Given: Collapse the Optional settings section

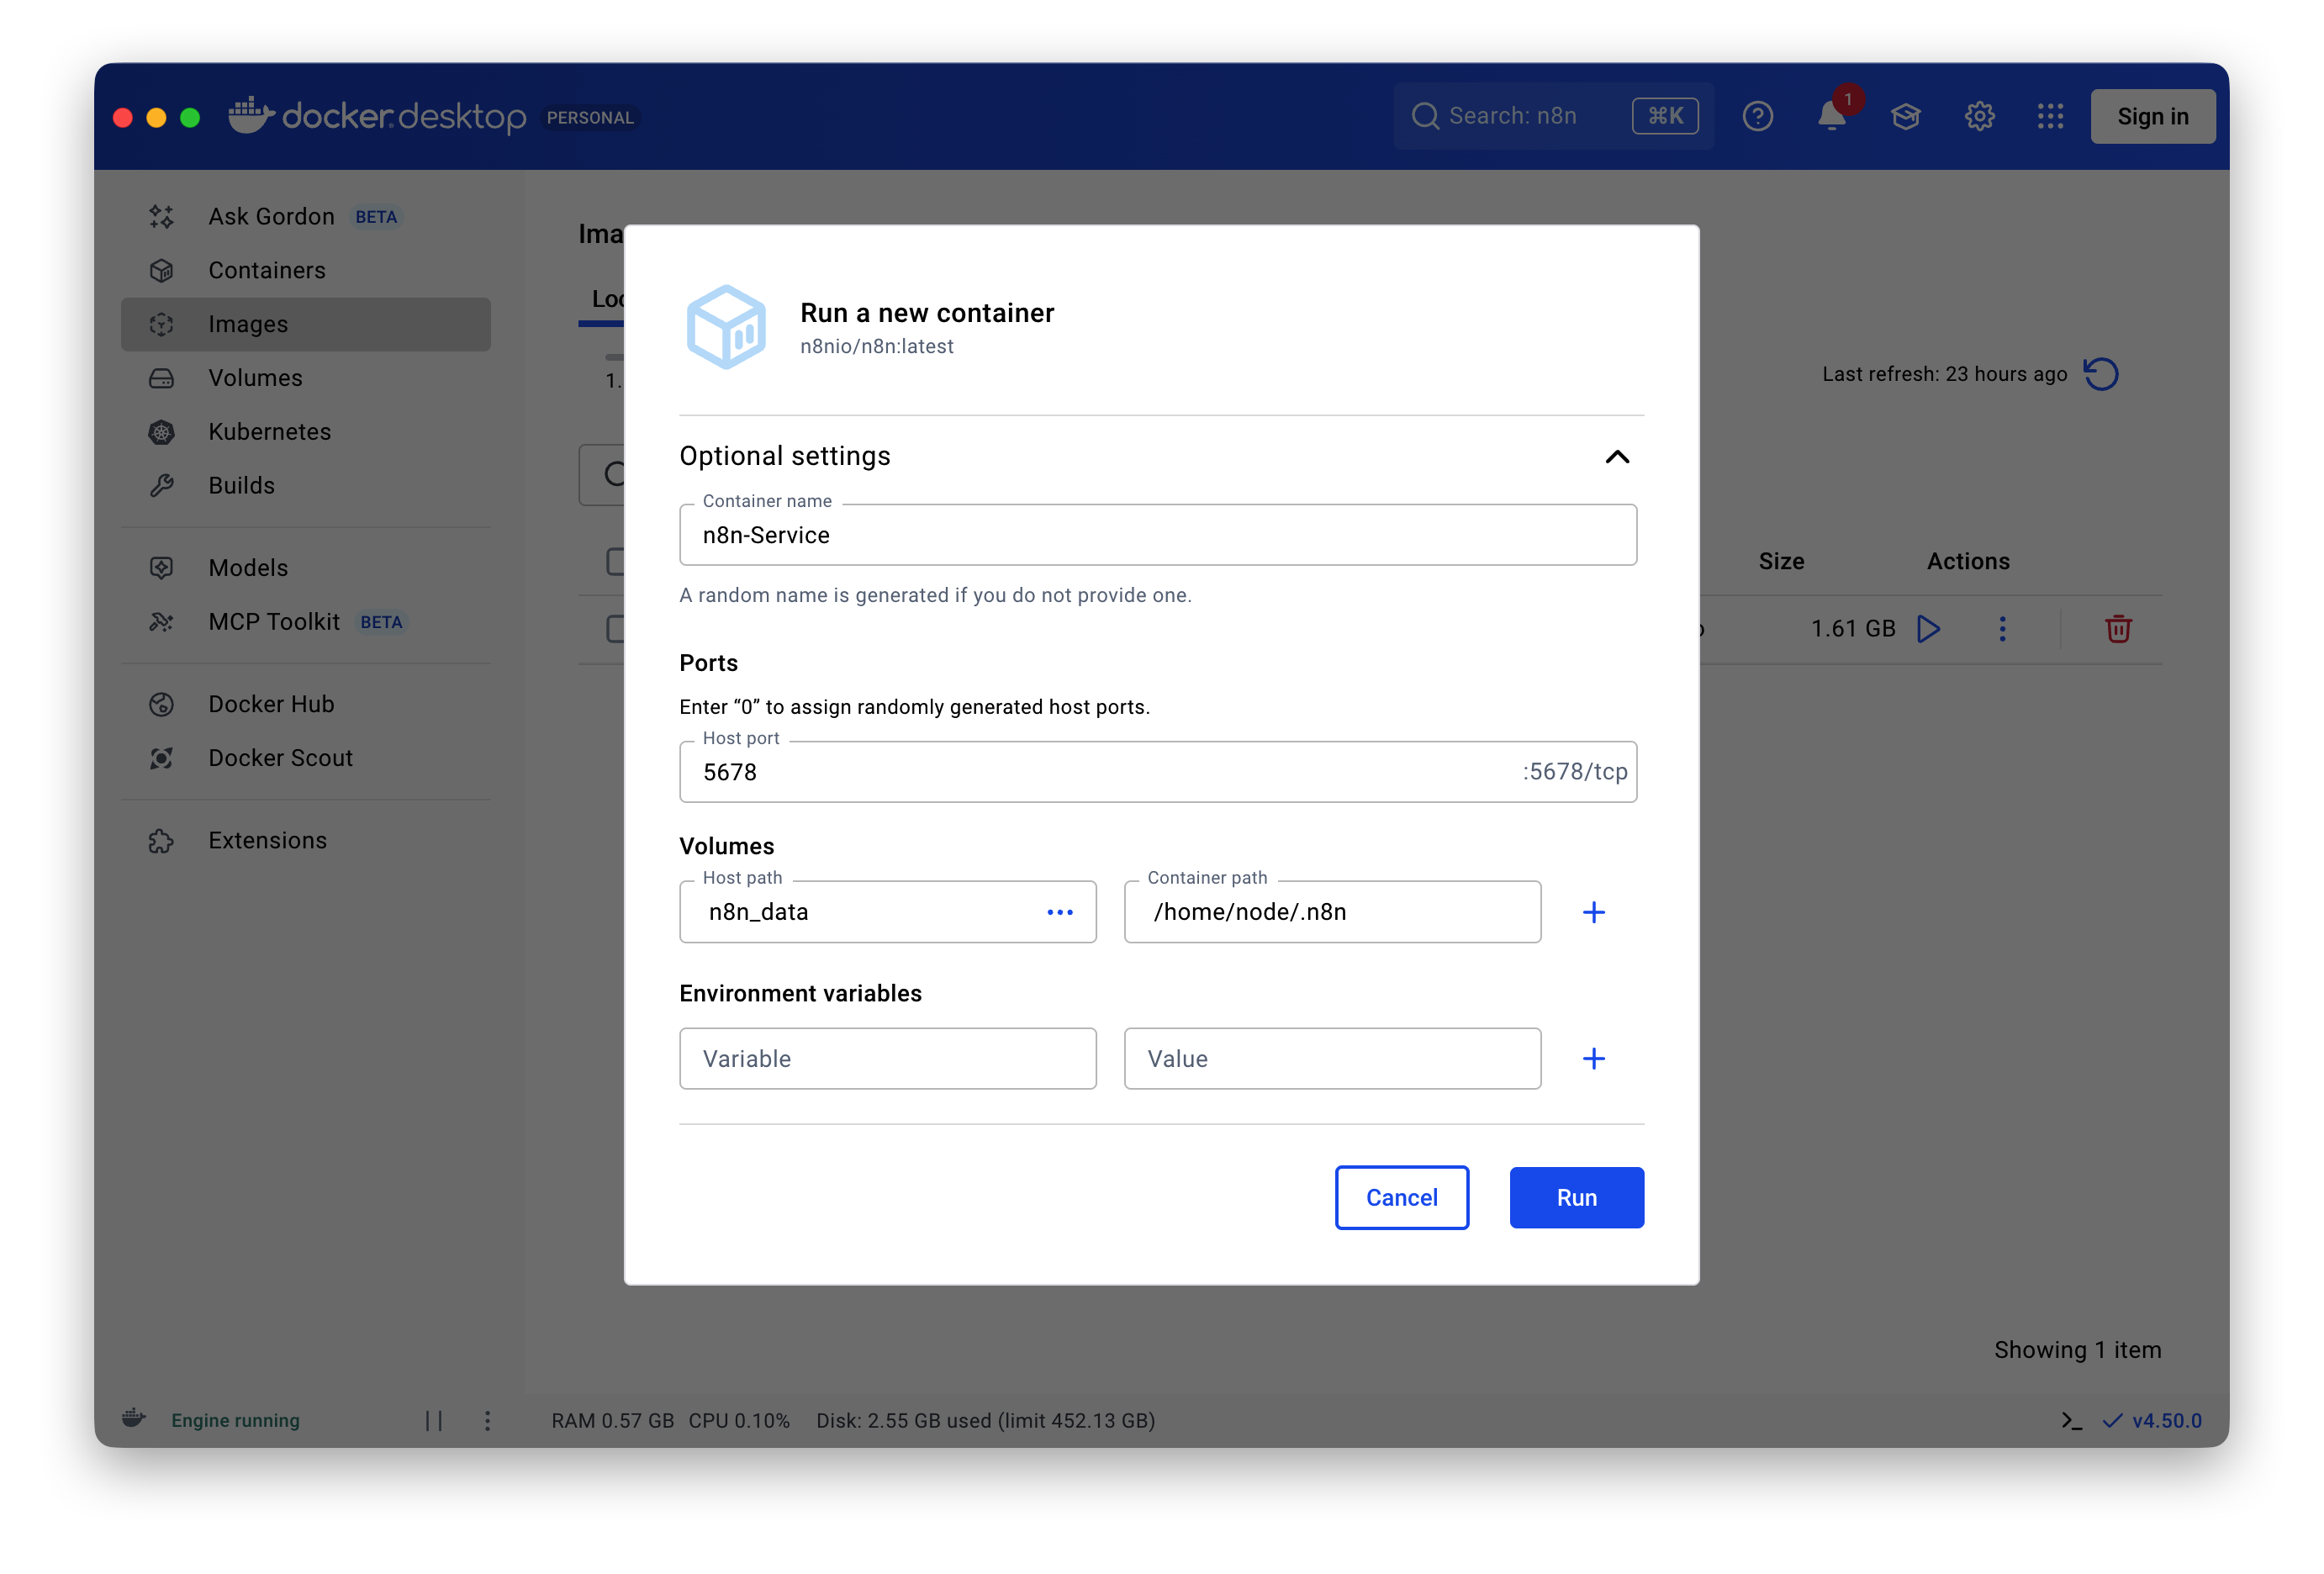Looking at the screenshot, I should tap(1616, 457).
